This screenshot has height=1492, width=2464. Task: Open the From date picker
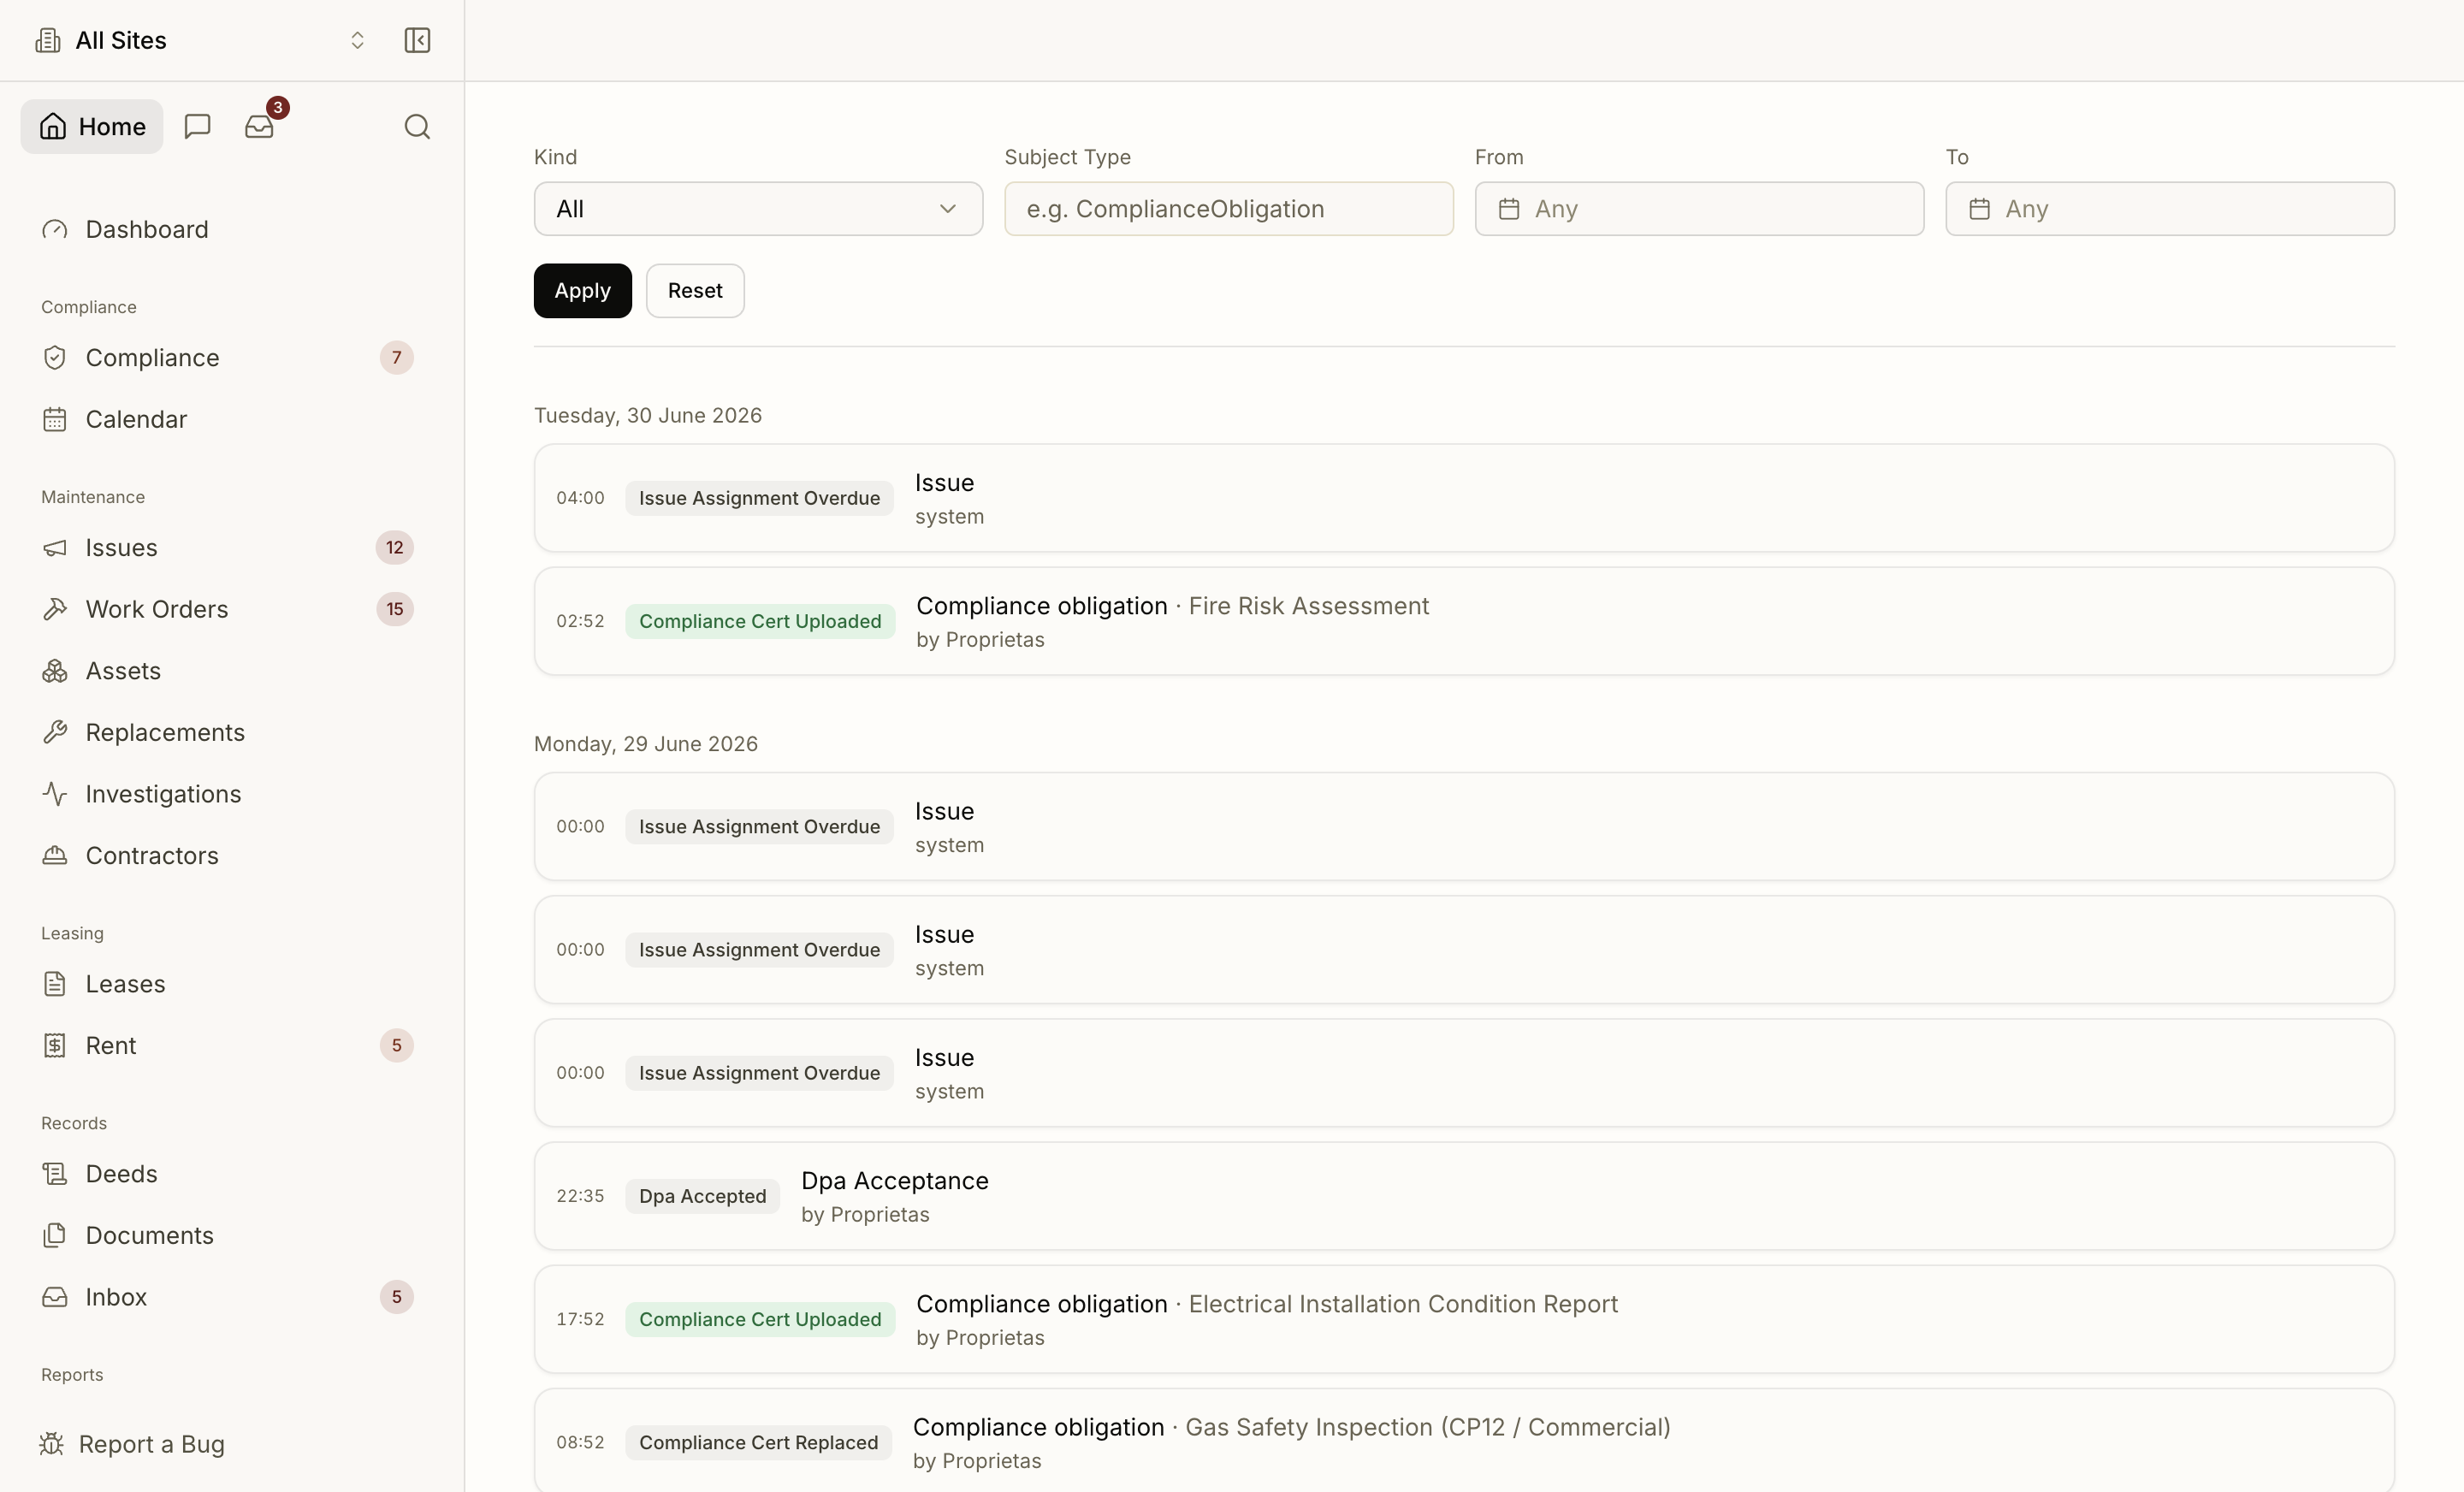coord(1699,209)
